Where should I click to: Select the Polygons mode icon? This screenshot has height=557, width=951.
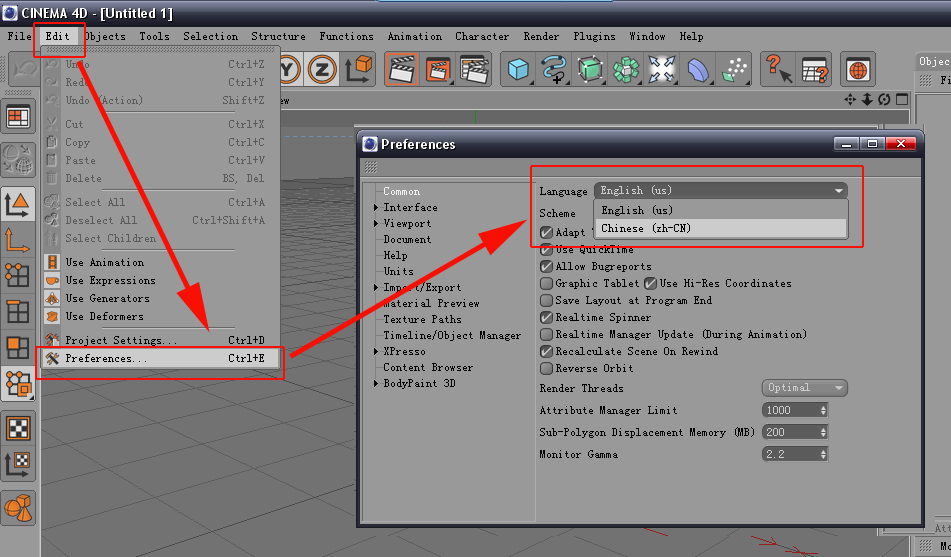coord(18,348)
